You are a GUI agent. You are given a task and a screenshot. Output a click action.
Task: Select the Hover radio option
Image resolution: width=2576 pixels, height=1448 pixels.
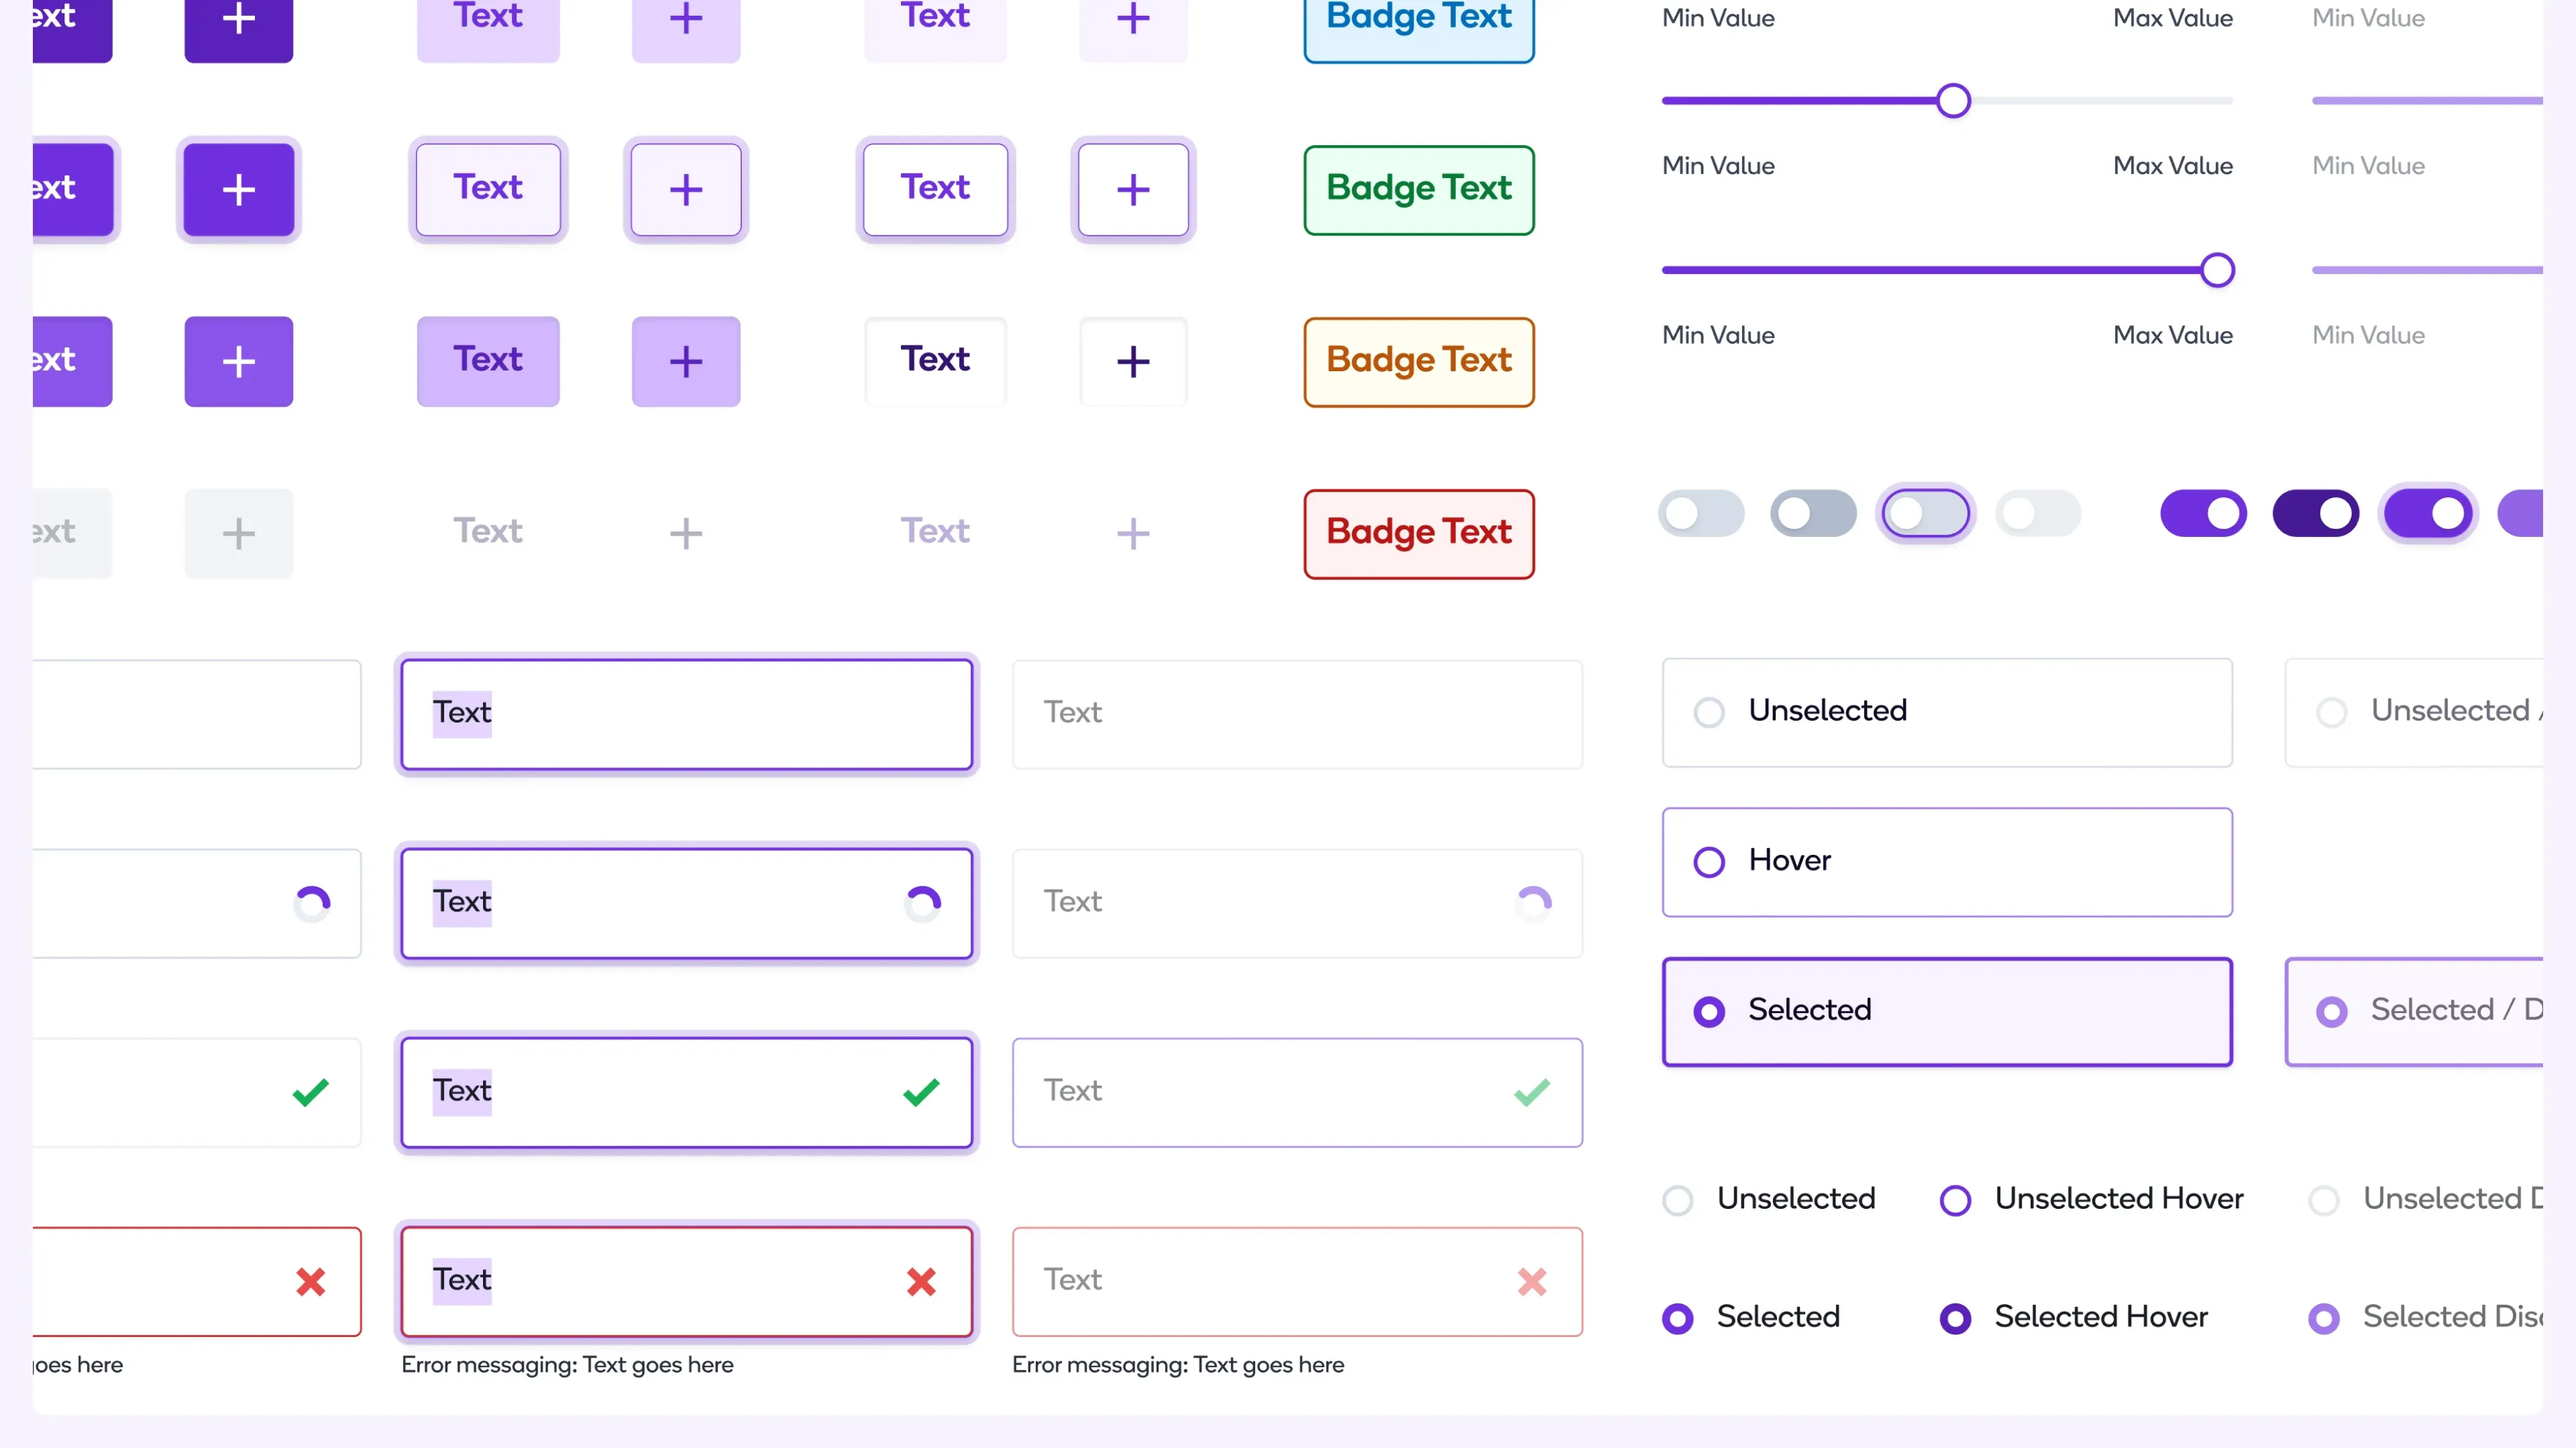[x=1709, y=861]
